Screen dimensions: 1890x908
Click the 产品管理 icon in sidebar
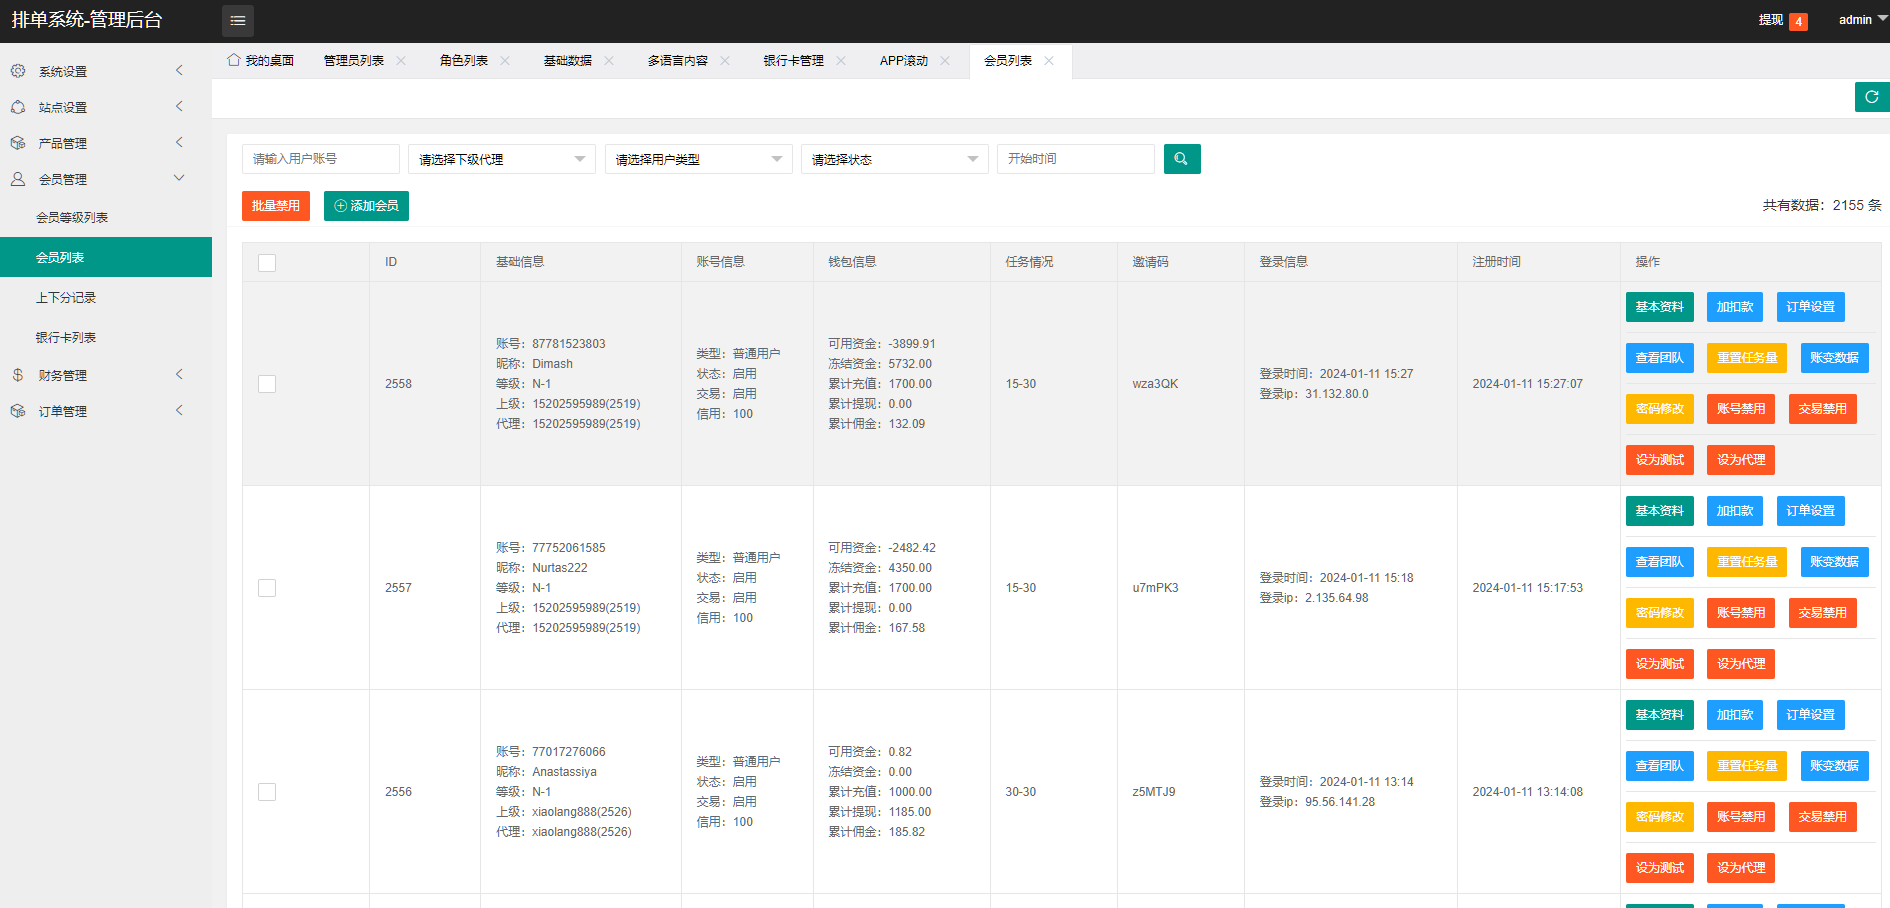(x=17, y=143)
